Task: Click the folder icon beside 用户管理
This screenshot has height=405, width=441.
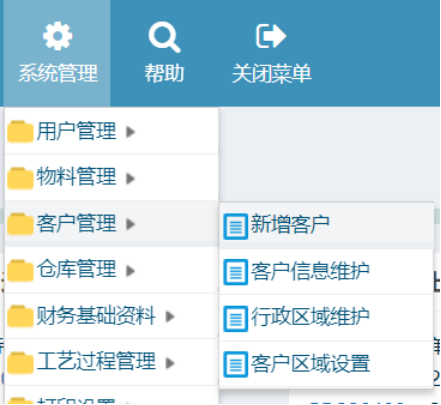Action: pos(20,132)
